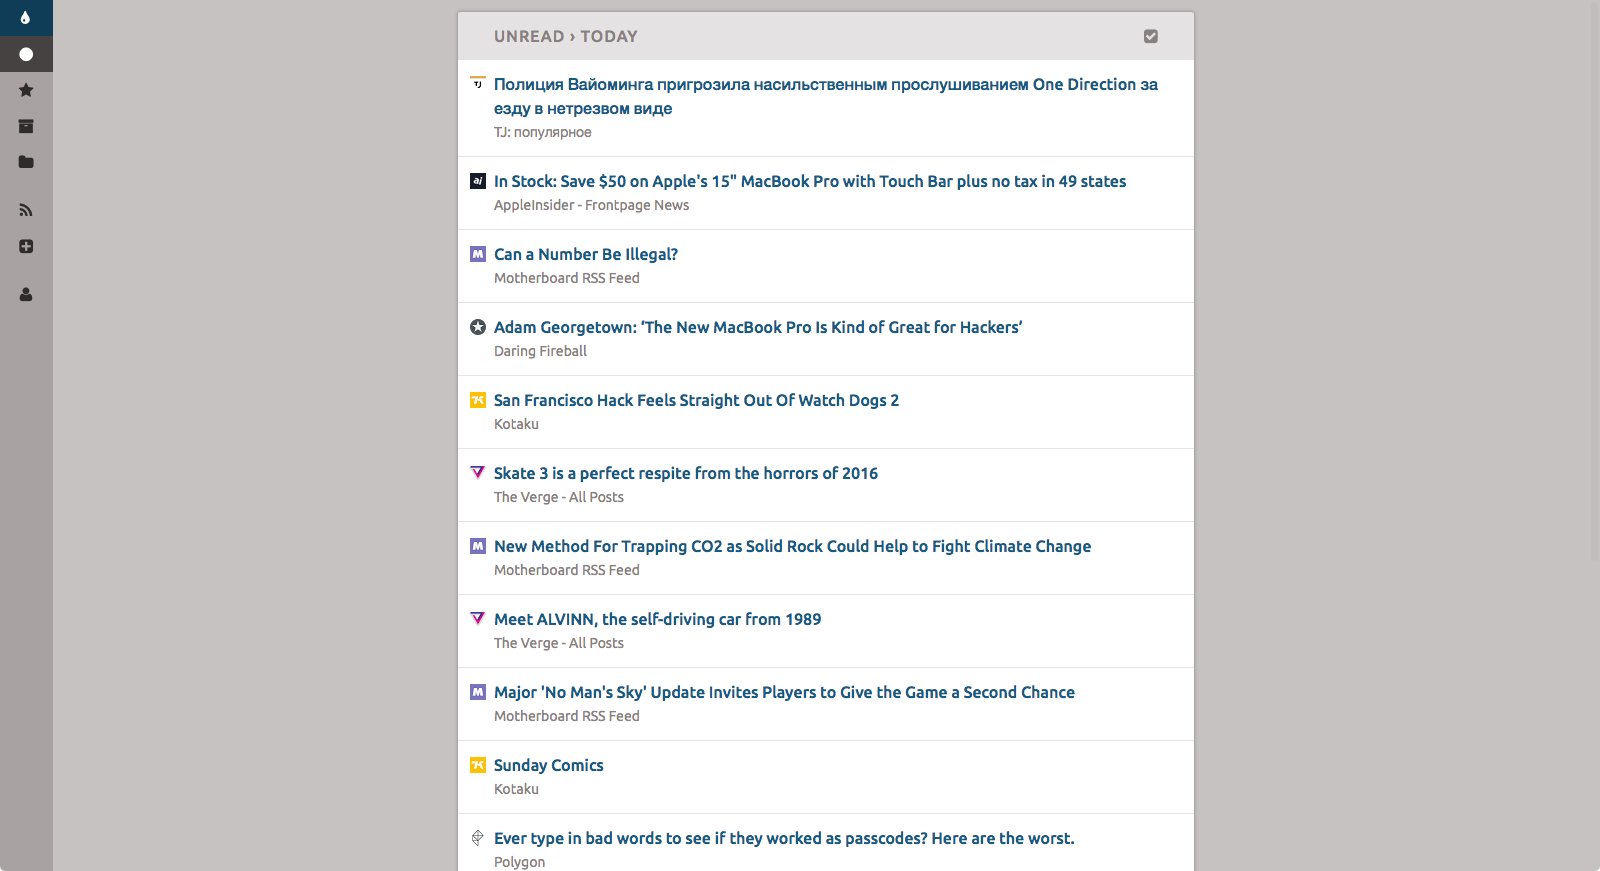Screen dimensions: 1600x871
Task: Click the Motherboard favicon beside Can a Number Be Illegal
Action: 478,254
